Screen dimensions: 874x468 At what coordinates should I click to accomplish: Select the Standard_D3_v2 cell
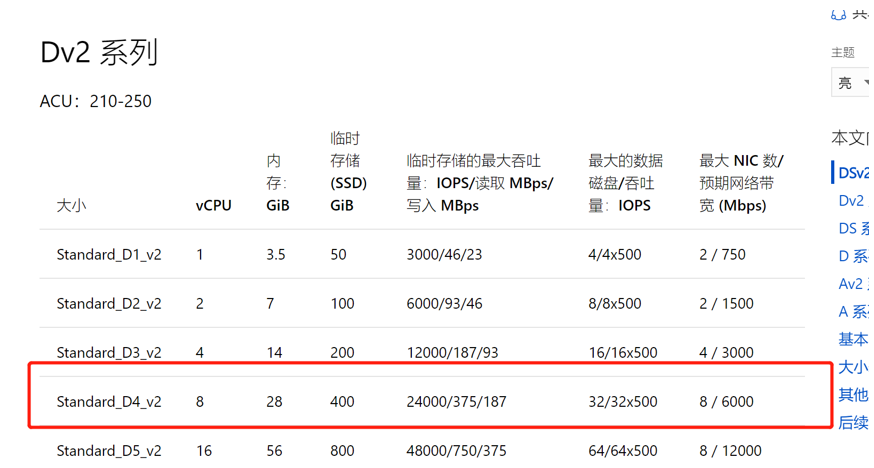pyautogui.click(x=109, y=353)
